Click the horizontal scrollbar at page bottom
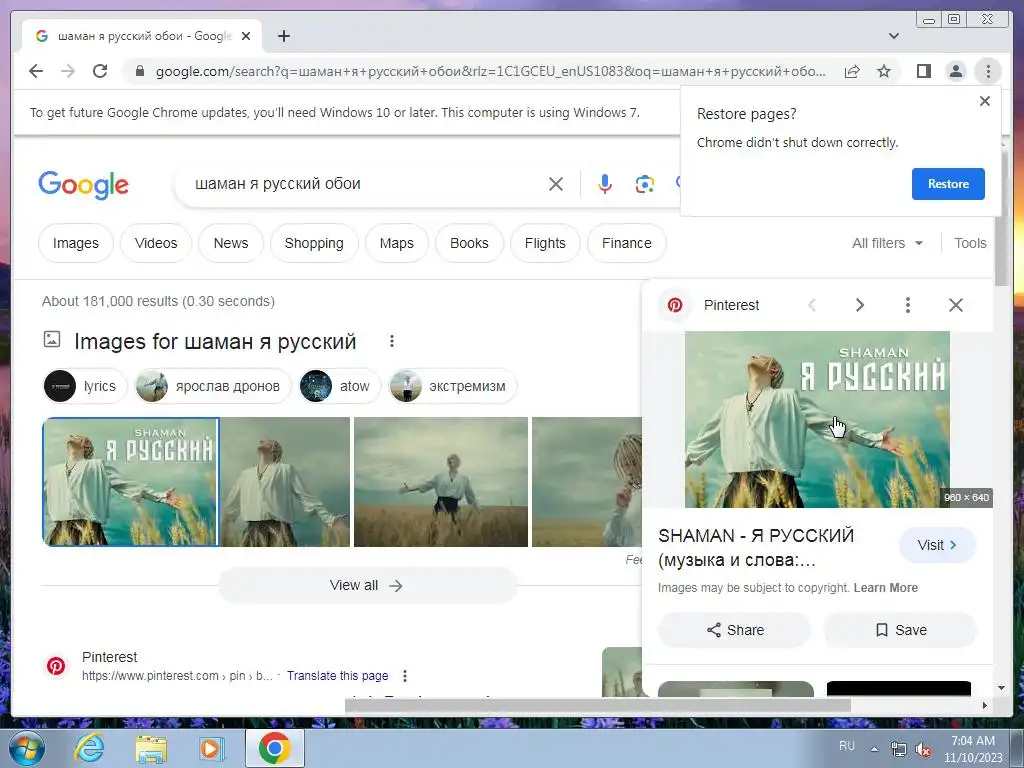1024x768 pixels. [598, 705]
